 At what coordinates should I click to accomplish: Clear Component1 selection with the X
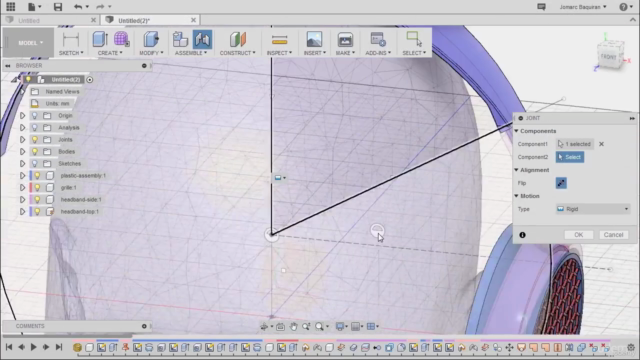point(601,144)
